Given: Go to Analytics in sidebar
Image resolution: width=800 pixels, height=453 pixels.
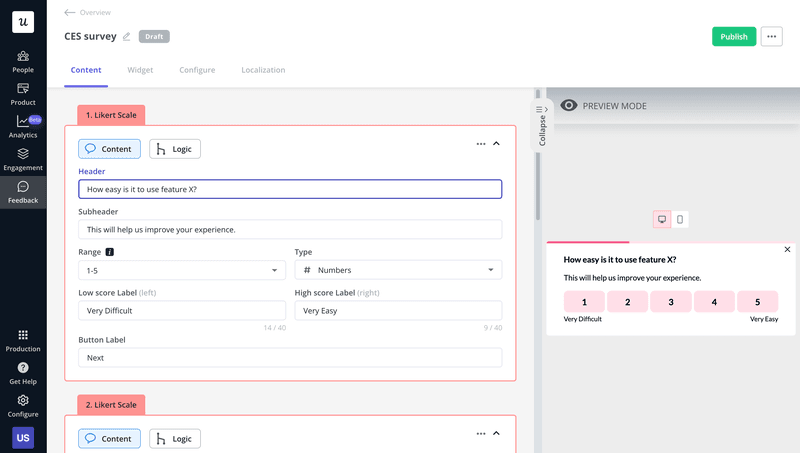Looking at the screenshot, I should click(x=23, y=126).
